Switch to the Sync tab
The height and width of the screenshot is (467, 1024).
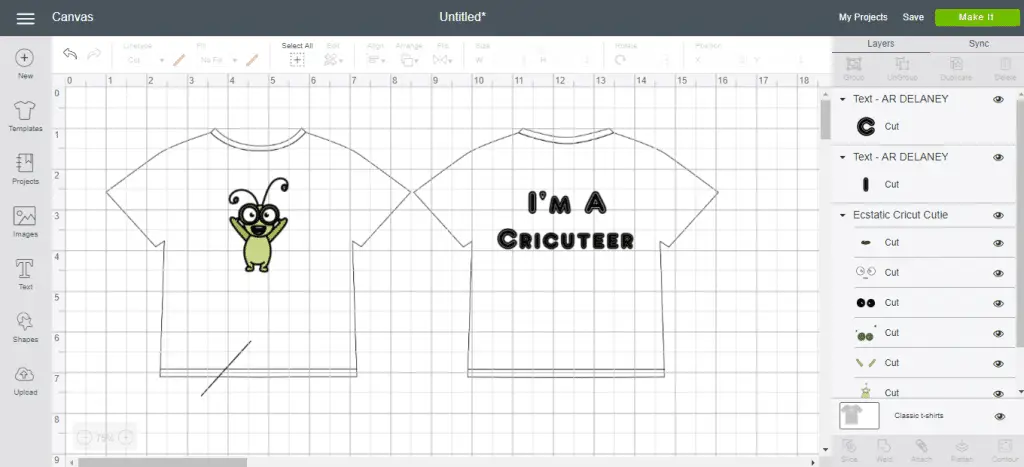click(x=978, y=44)
